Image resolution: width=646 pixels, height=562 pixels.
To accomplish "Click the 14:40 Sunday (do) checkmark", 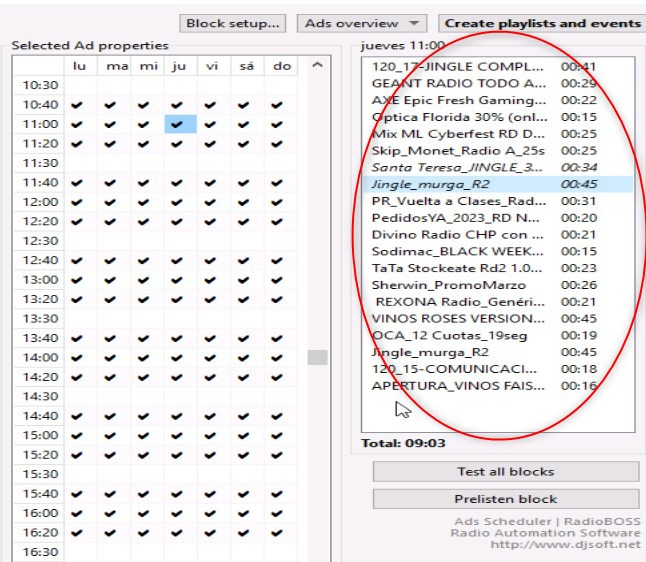I will [x=277, y=416].
